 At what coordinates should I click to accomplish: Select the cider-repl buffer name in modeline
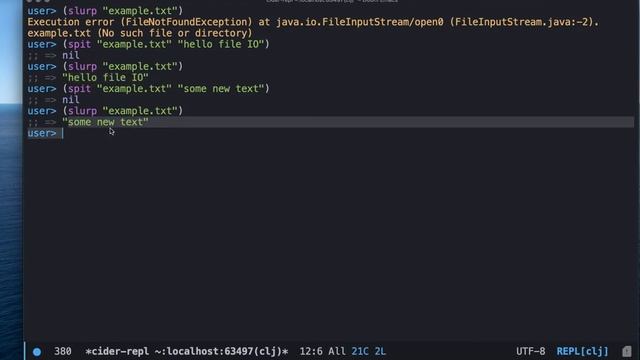point(187,351)
